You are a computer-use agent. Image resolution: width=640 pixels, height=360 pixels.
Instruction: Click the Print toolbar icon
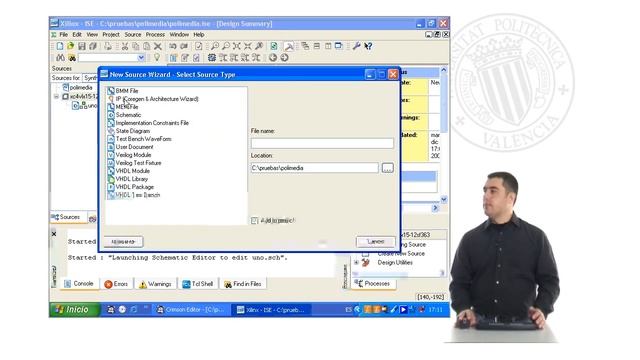click(108, 46)
